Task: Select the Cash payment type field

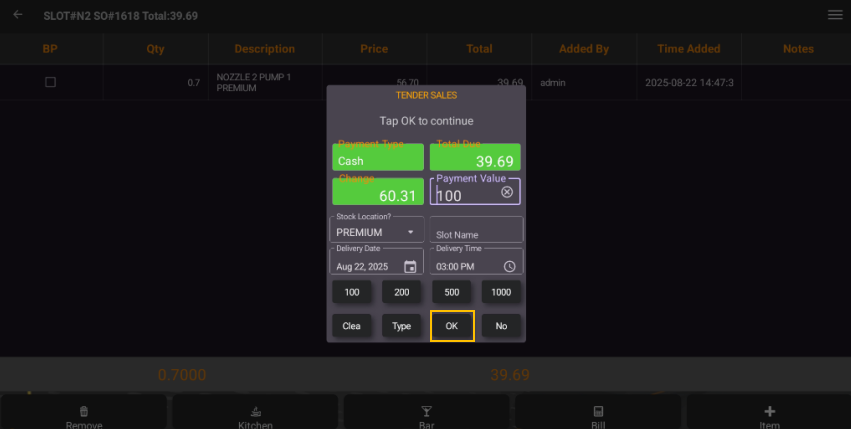Action: (x=377, y=160)
